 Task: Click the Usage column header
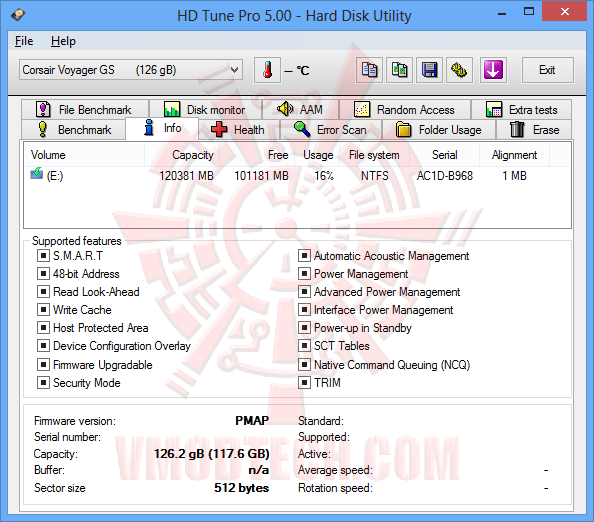(x=317, y=155)
